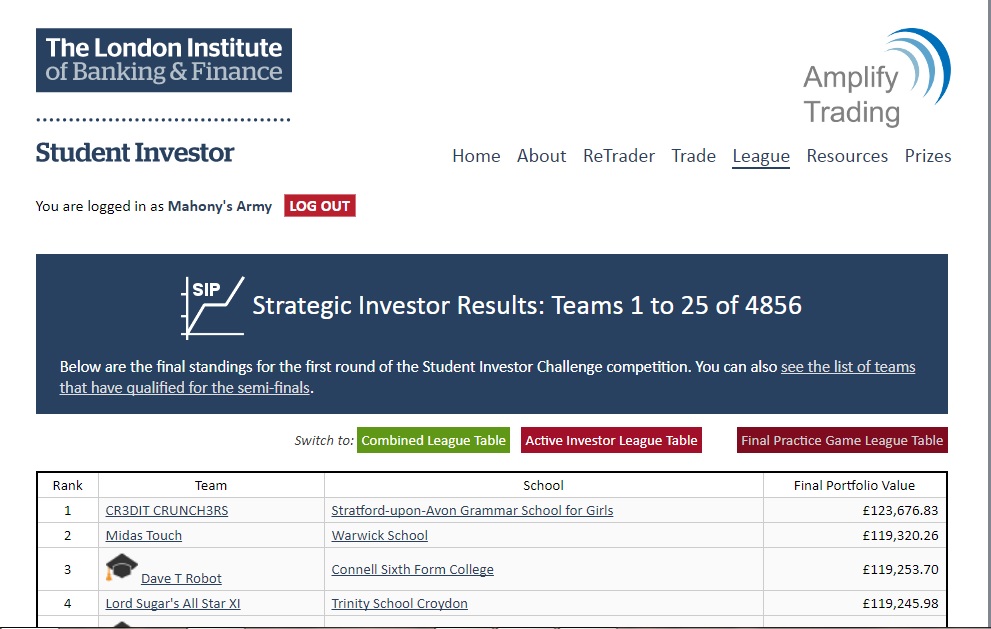Click the Amplify Trading logo
Viewport: 991px width, 629px height.
875,78
